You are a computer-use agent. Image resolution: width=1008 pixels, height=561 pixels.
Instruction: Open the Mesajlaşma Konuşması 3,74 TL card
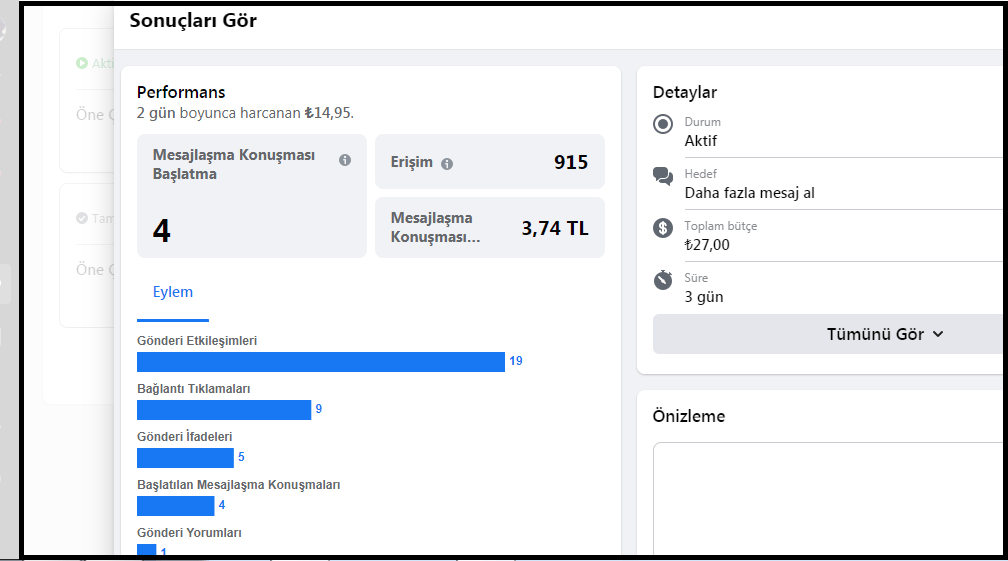point(490,227)
